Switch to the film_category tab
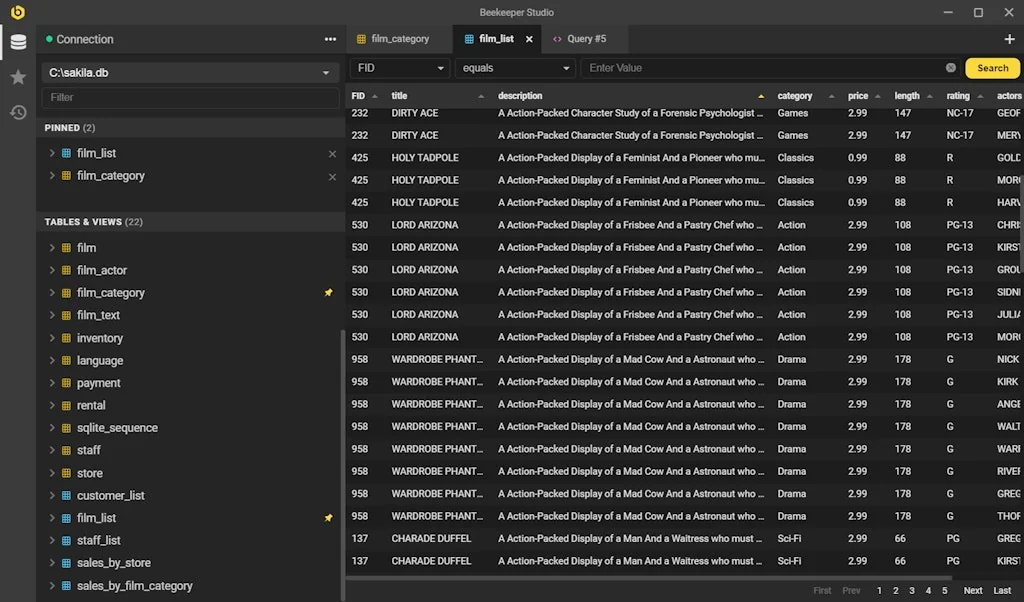Viewport: 1024px width, 602px height. click(x=398, y=38)
